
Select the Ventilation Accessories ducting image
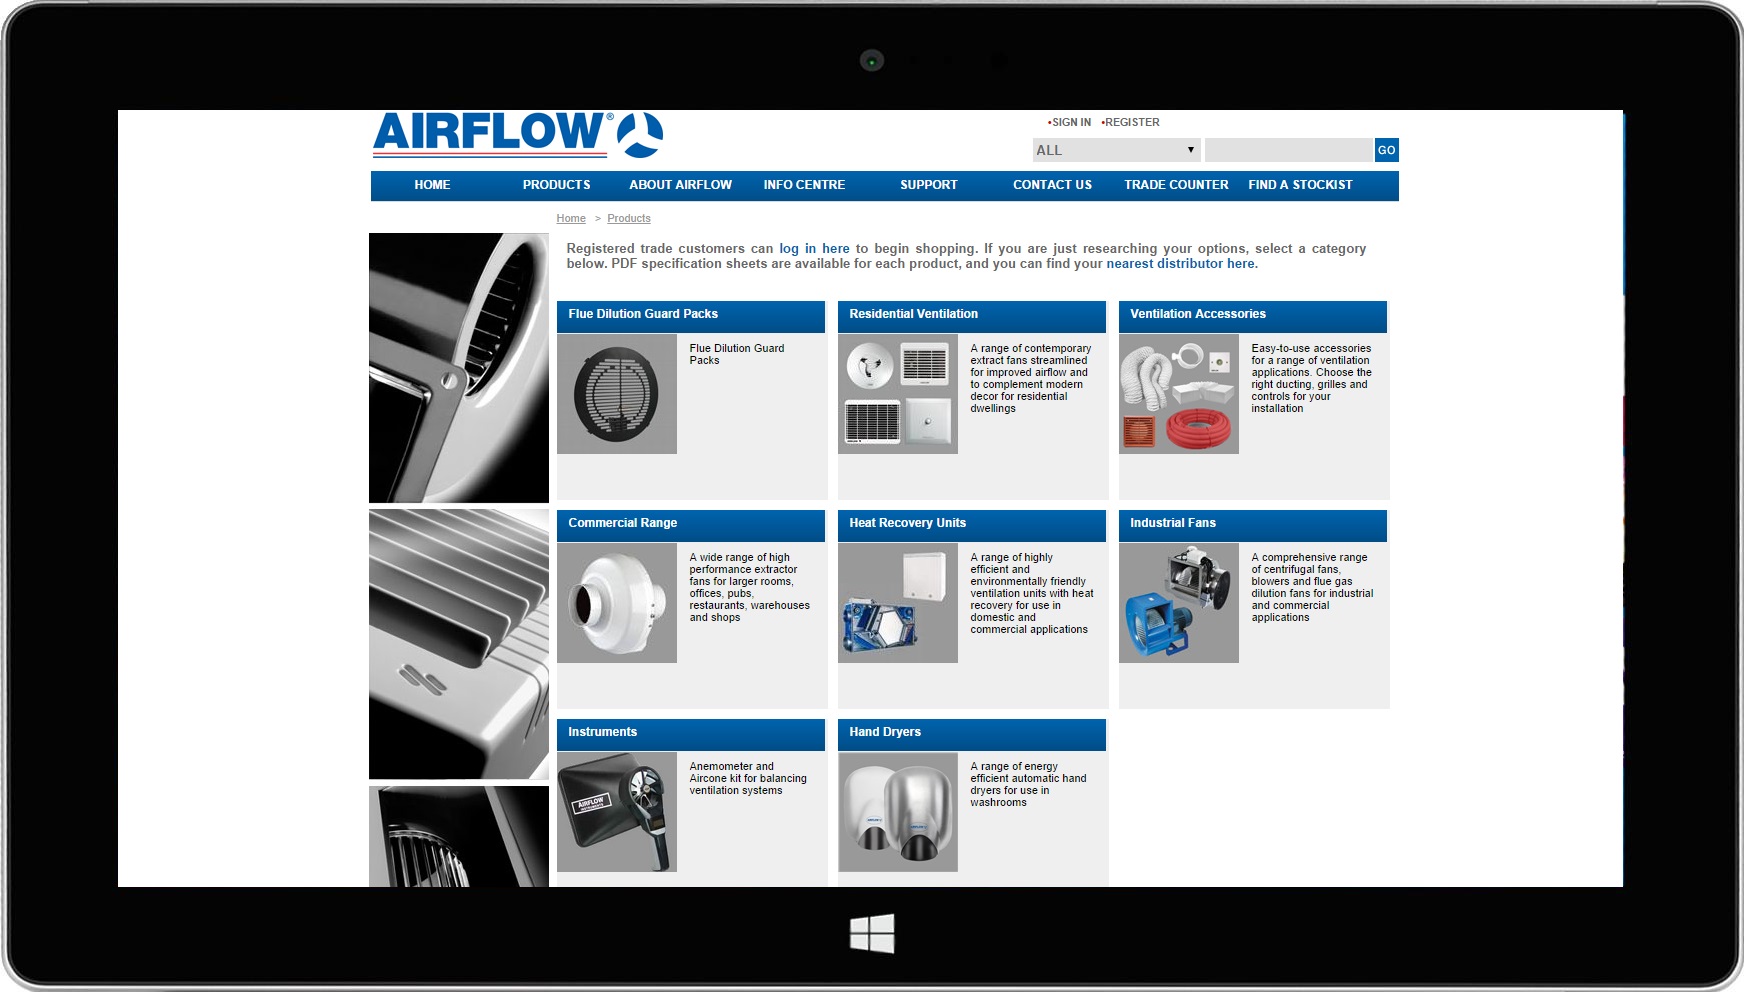tap(1178, 394)
